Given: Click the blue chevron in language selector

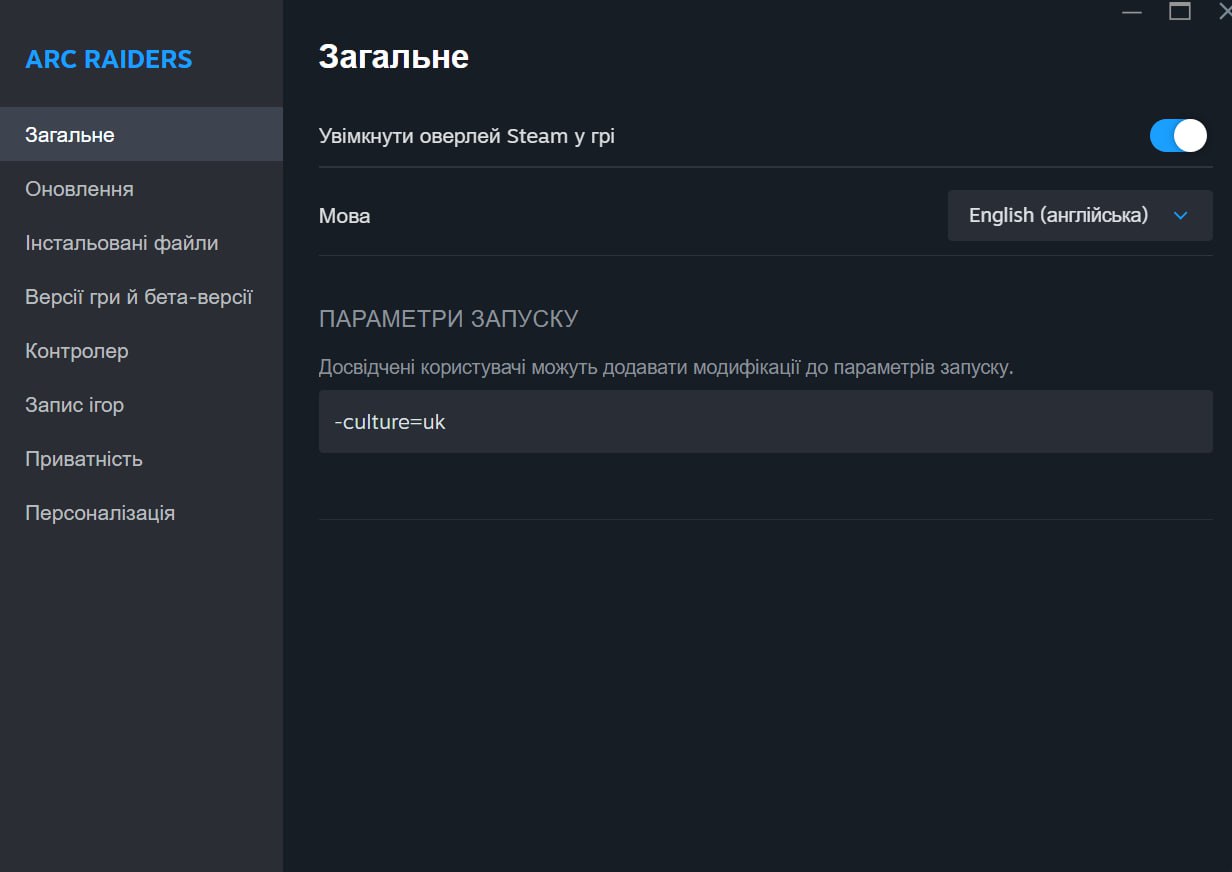Looking at the screenshot, I should [x=1180, y=215].
